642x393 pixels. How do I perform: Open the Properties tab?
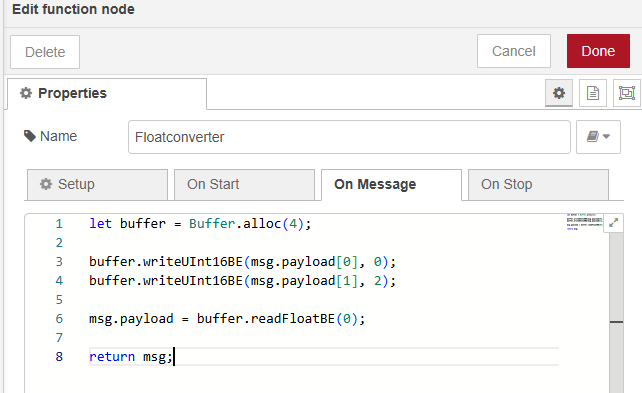107,93
